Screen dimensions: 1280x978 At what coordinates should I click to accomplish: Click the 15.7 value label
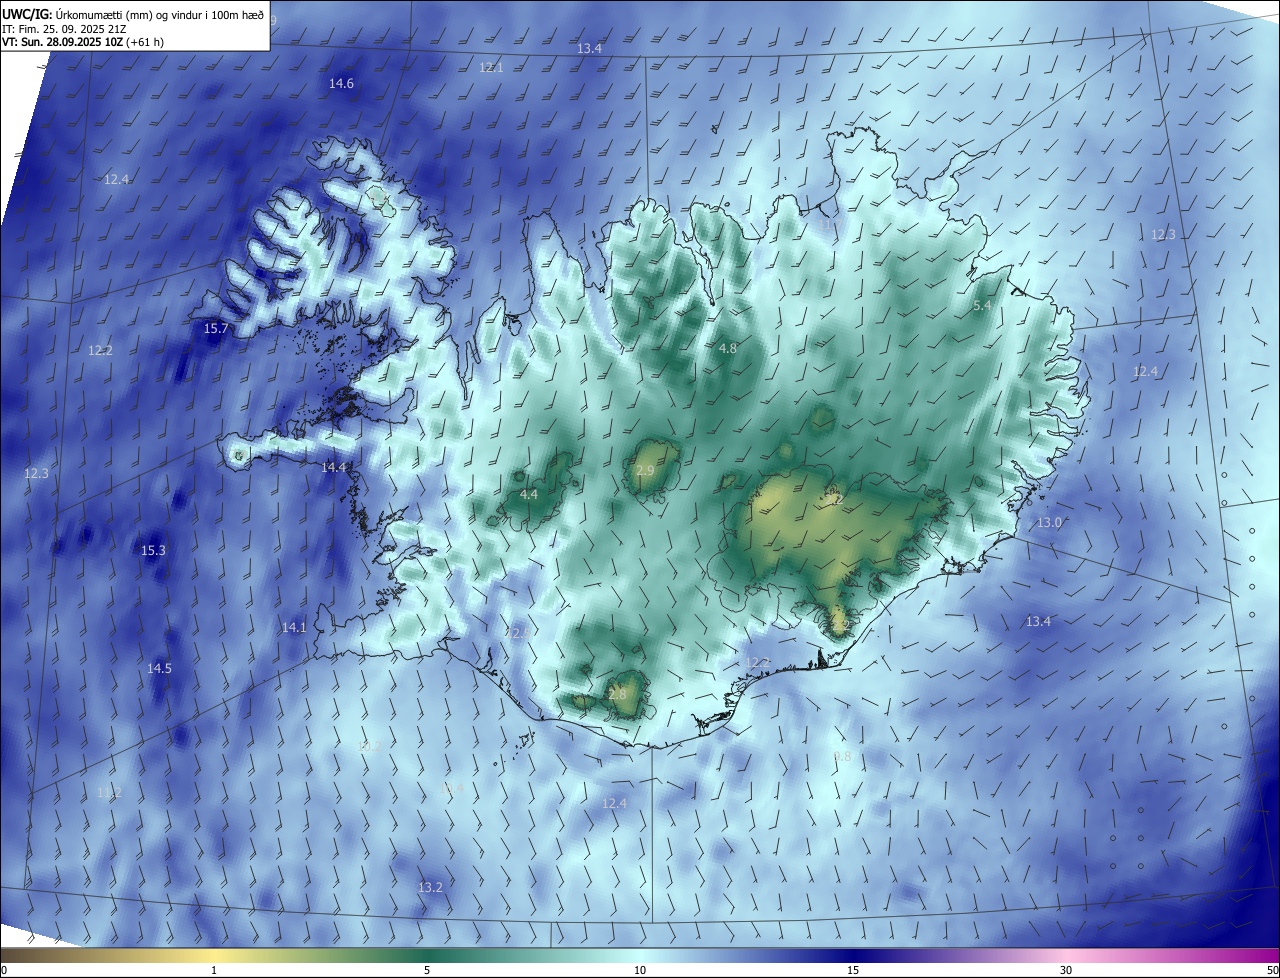click(x=216, y=329)
